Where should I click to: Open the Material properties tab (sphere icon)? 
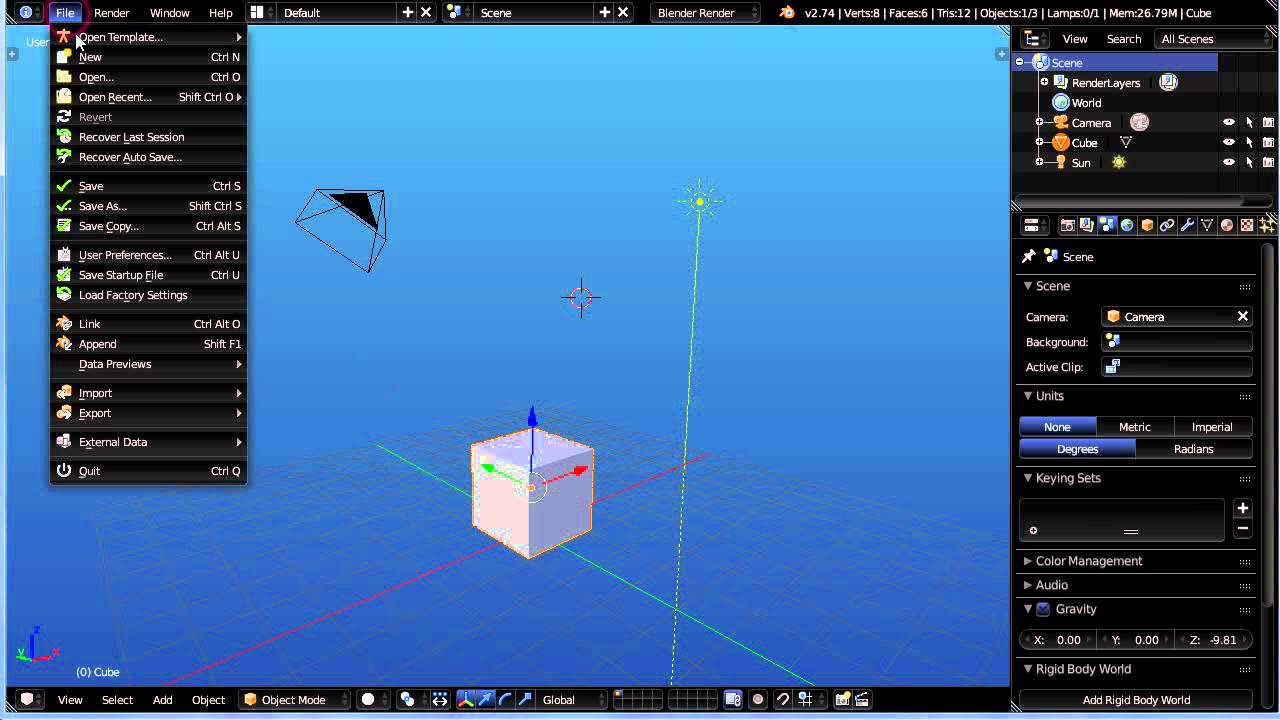(x=1227, y=225)
